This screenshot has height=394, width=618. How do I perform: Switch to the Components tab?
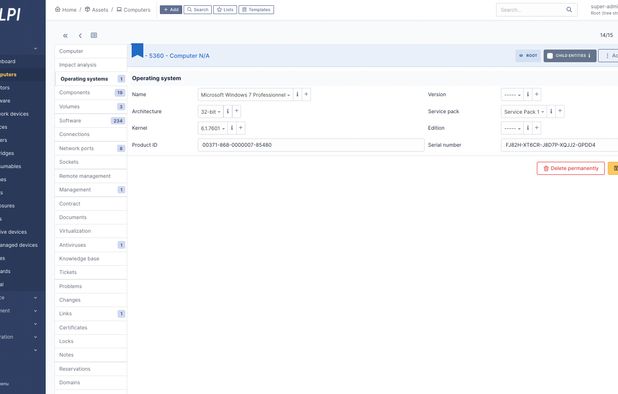[x=91, y=93]
